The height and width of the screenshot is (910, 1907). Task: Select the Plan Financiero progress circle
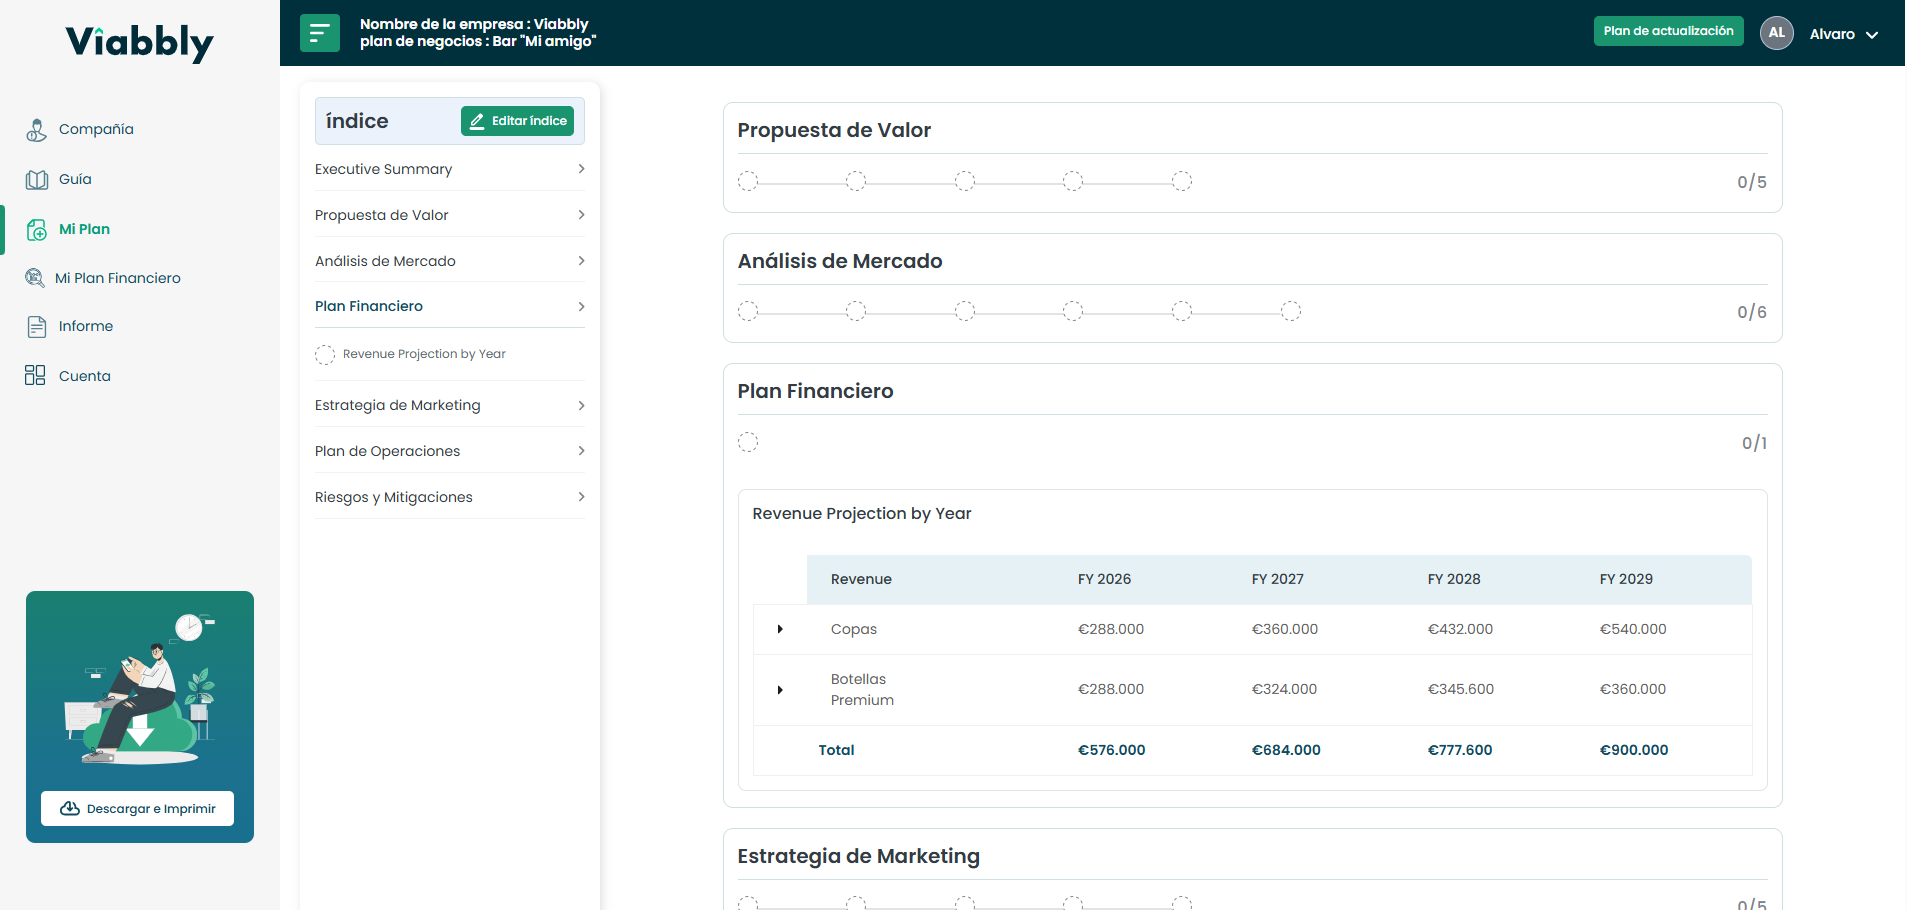748,442
